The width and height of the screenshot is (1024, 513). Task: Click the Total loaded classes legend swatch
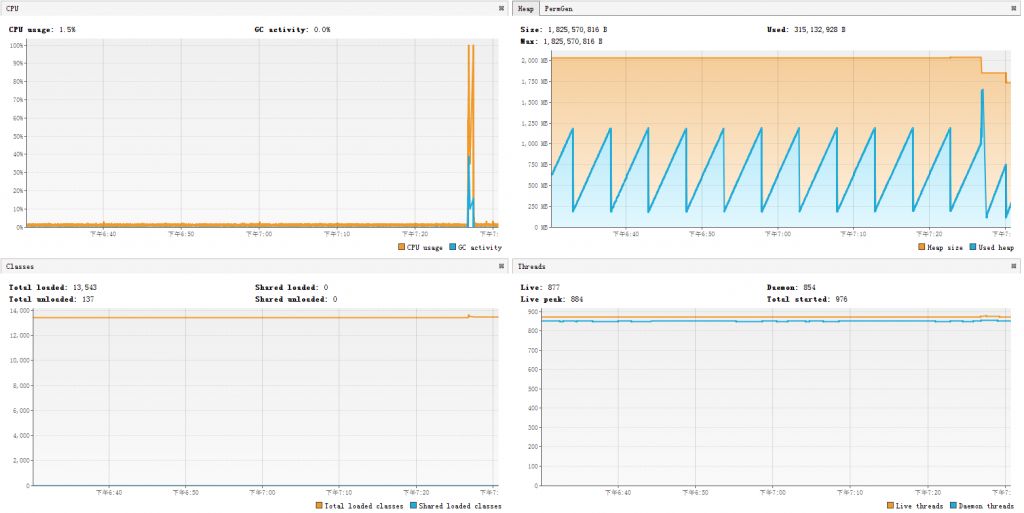point(318,506)
